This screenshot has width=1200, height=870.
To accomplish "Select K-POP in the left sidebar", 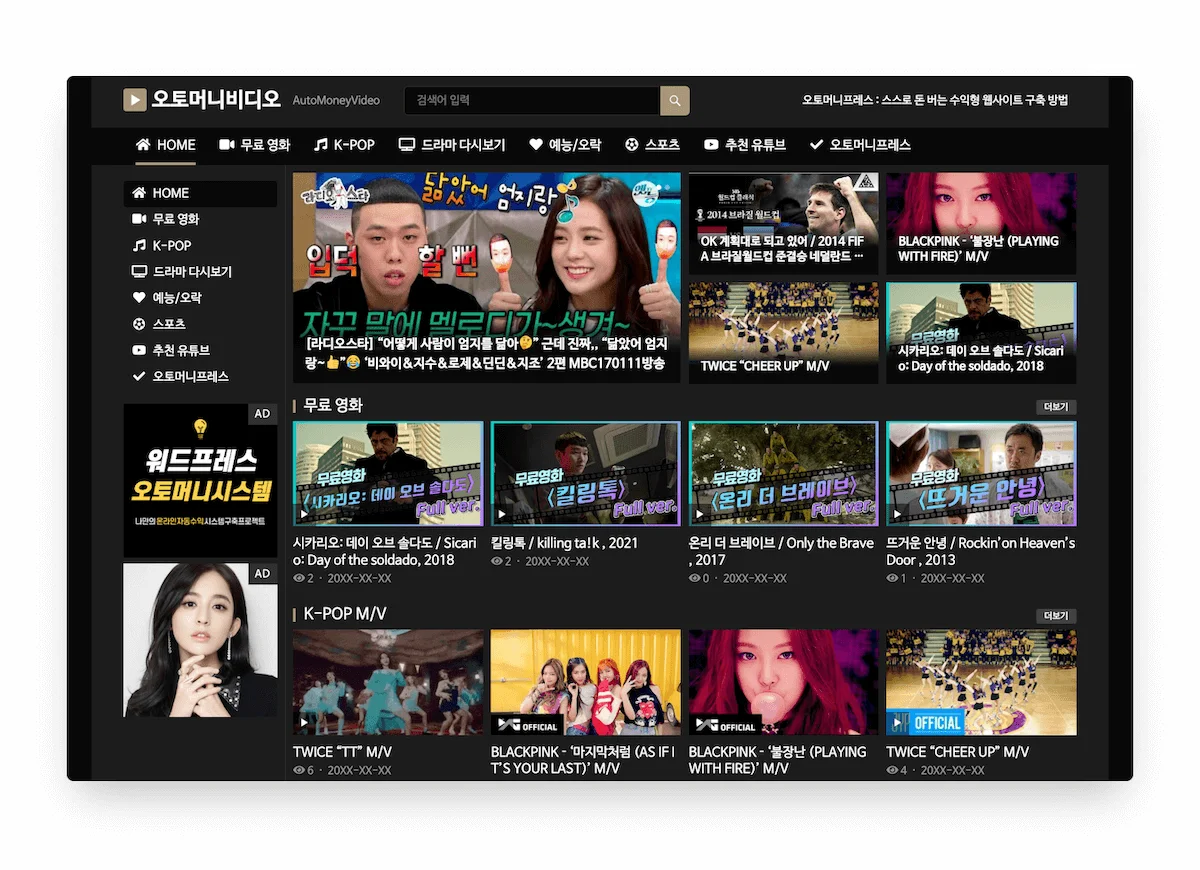I will 200,245.
